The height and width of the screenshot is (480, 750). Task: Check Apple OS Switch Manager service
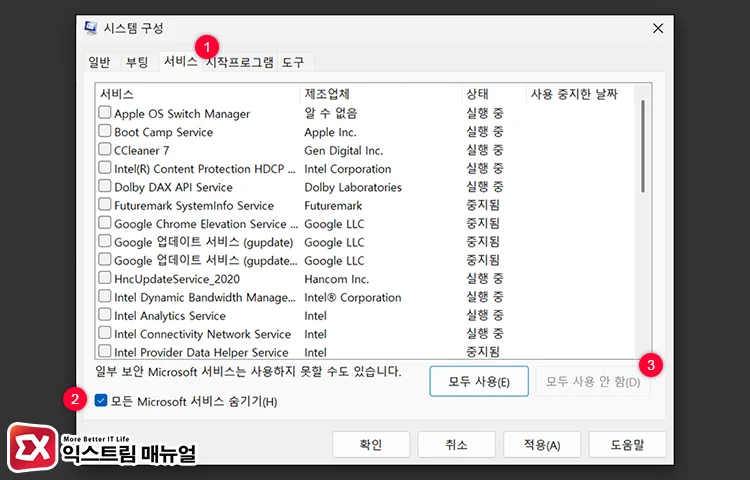(105, 112)
